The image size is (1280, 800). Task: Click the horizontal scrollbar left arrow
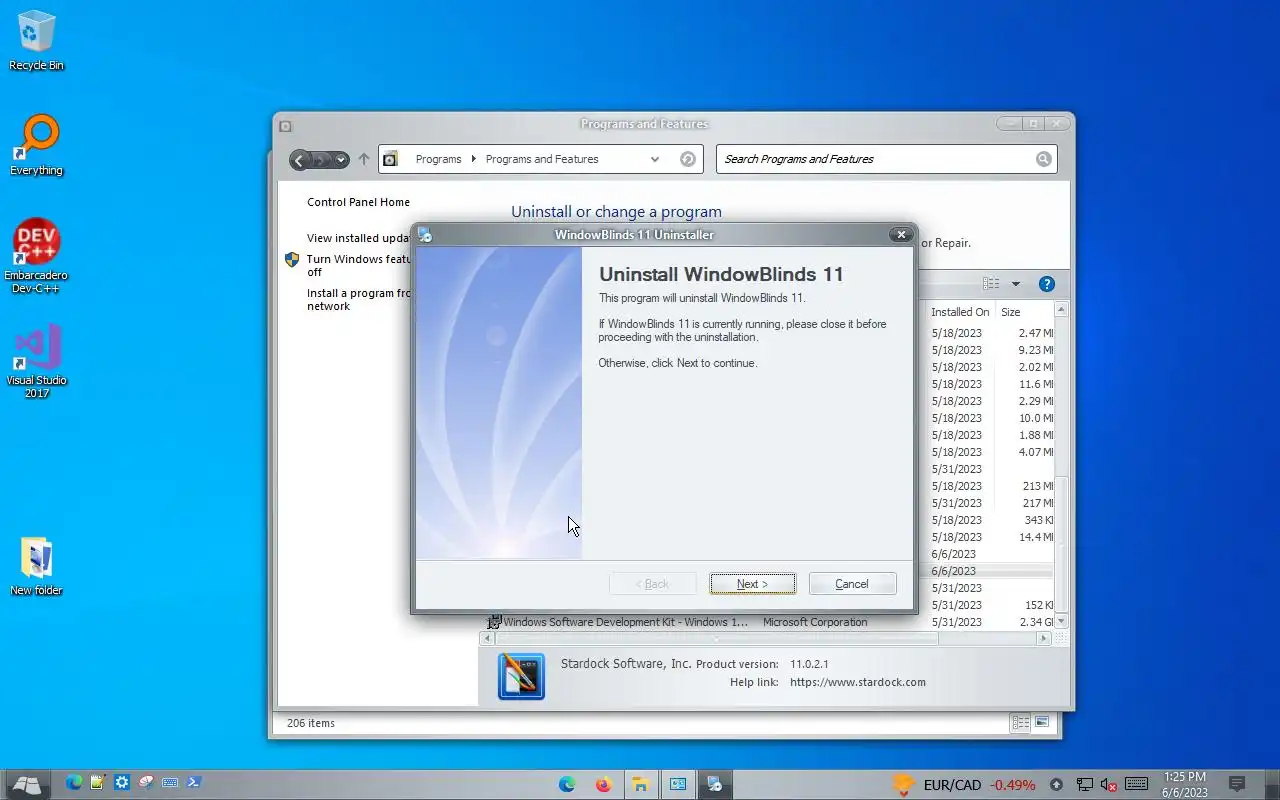coord(487,638)
